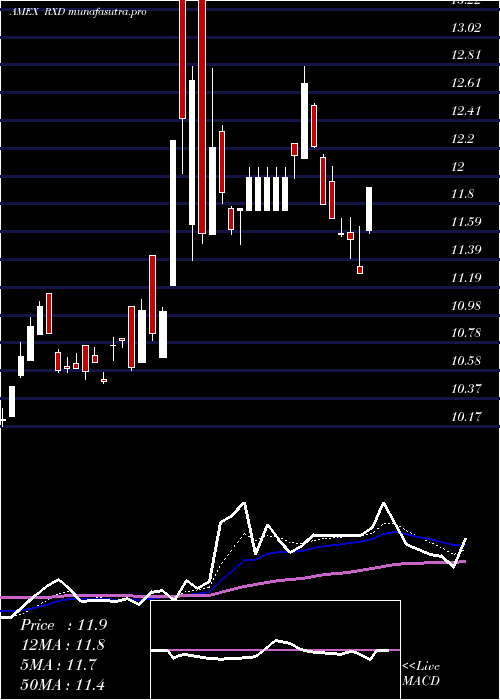Screen dimensions: 500x700
Task: Click the 10.58 price axis label
Action: pos(466,361)
